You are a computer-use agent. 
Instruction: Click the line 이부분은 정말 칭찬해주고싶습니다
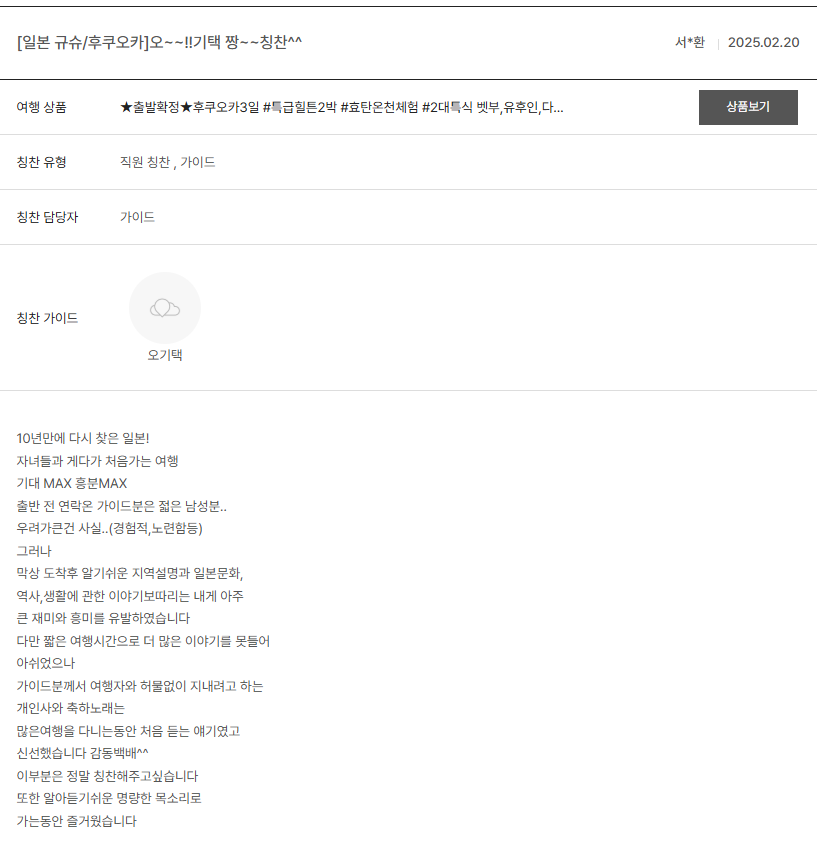[x=108, y=776]
